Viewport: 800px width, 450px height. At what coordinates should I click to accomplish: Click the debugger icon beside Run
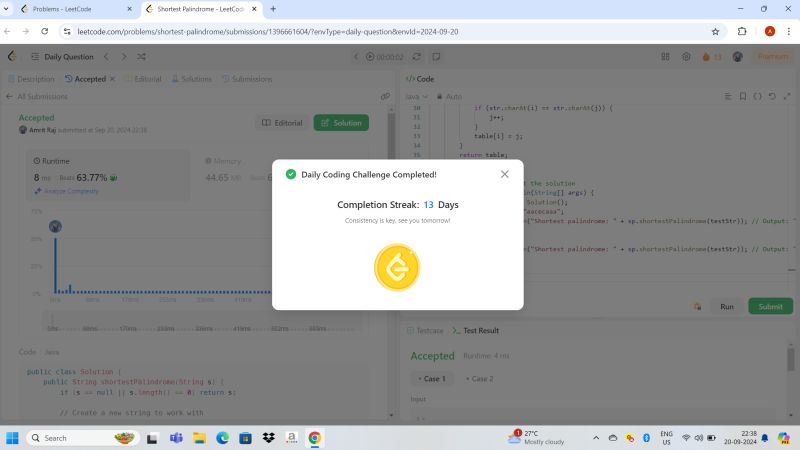[697, 307]
